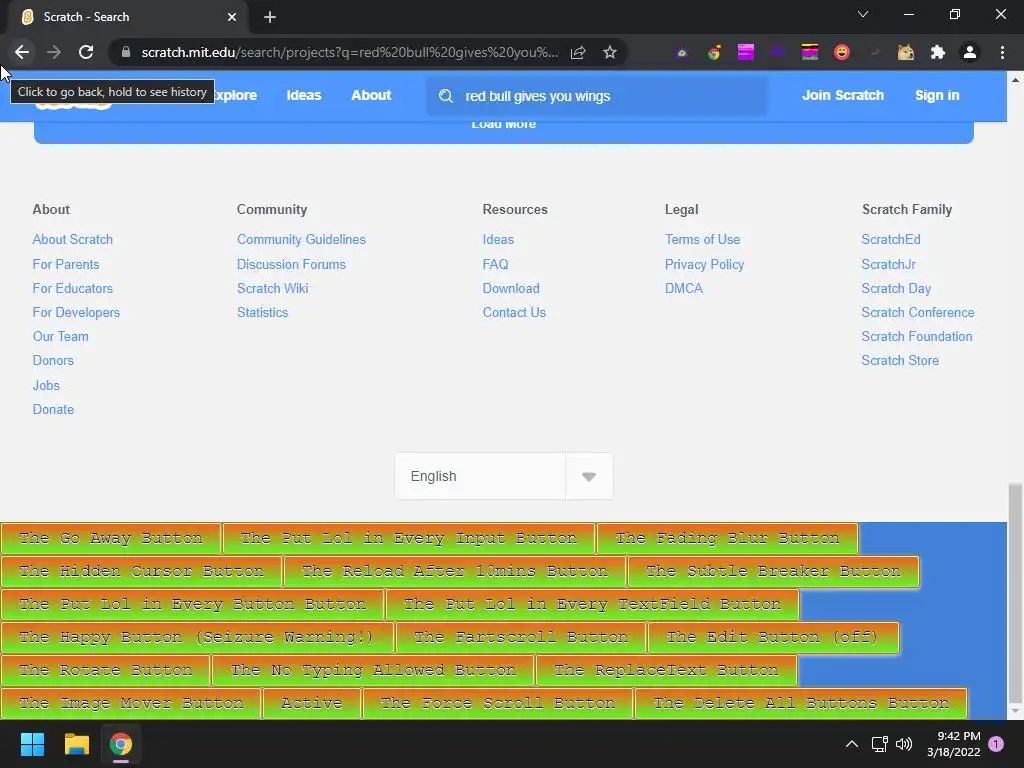Open the Scratch Wiki link
The height and width of the screenshot is (768, 1024).
(272, 289)
